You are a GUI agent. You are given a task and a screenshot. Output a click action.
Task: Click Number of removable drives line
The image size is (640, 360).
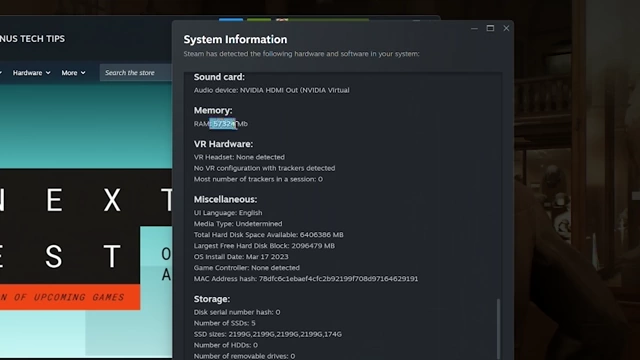click(244, 356)
